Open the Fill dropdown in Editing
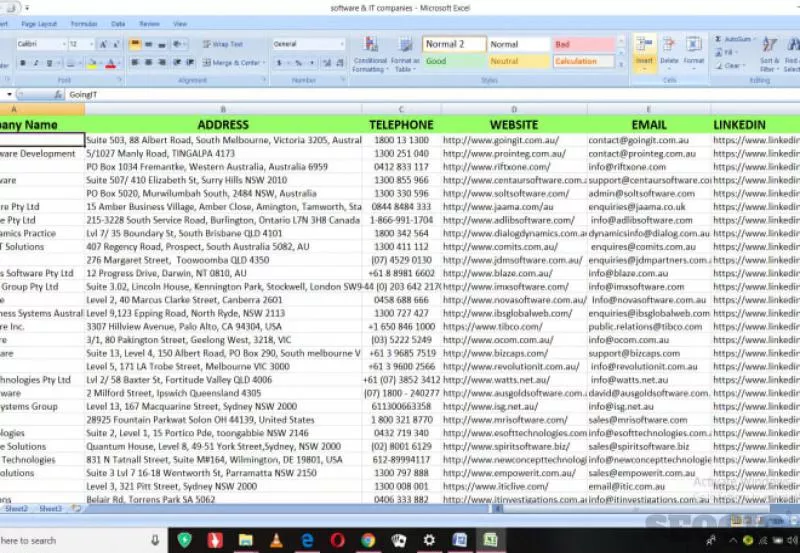This screenshot has width=800, height=553. (x=726, y=53)
